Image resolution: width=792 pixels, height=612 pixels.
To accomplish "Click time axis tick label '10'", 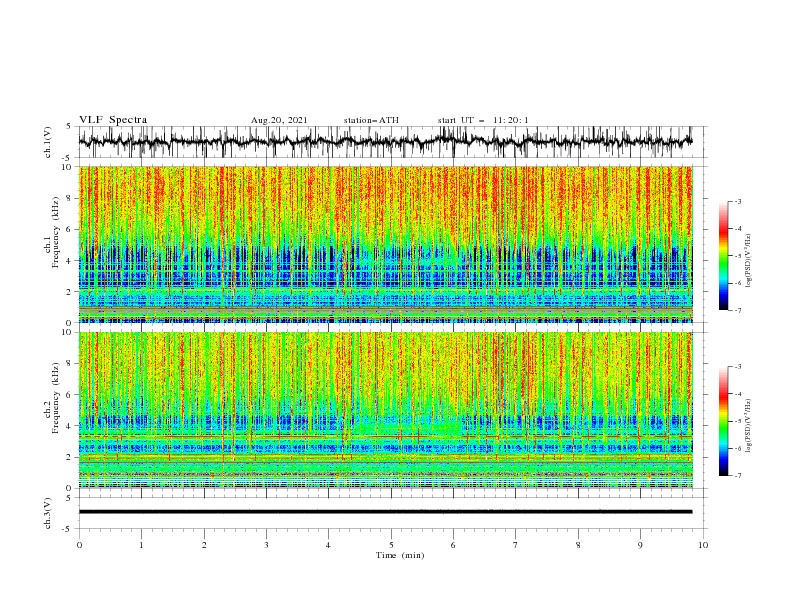I will pos(703,545).
